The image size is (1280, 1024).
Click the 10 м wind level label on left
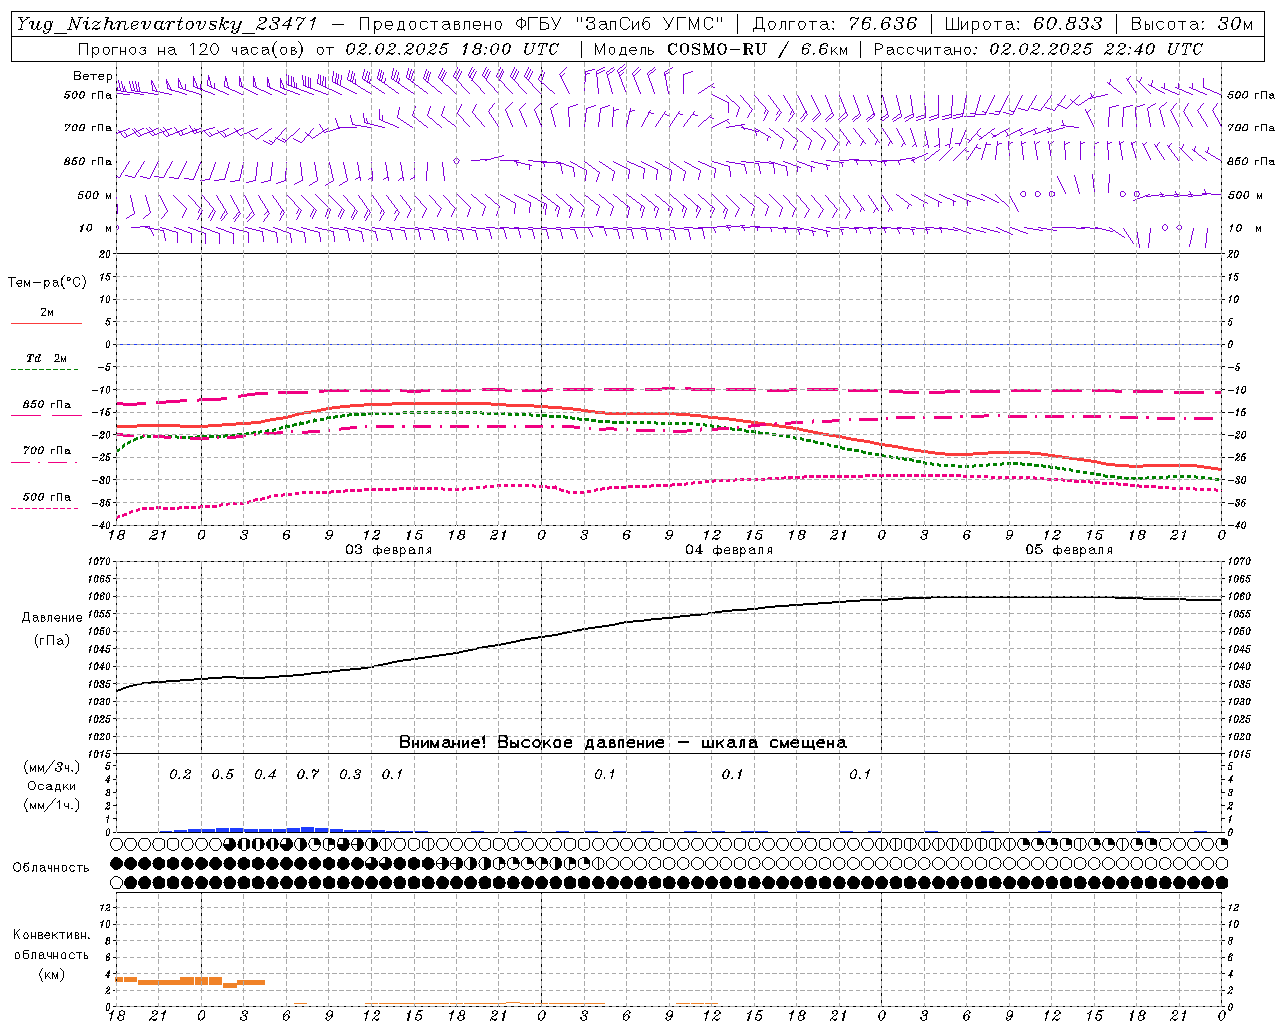pos(95,228)
